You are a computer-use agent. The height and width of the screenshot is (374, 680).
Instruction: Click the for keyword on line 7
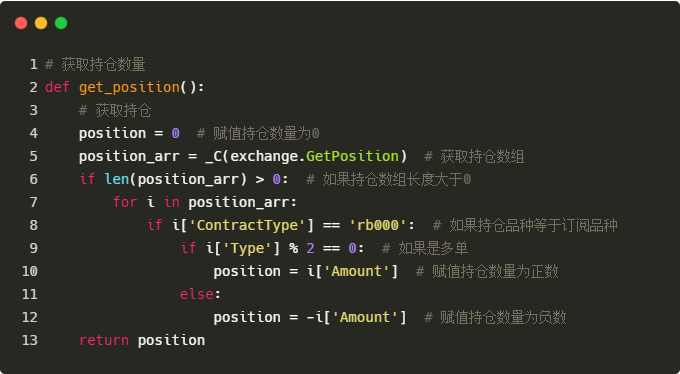[x=125, y=202]
